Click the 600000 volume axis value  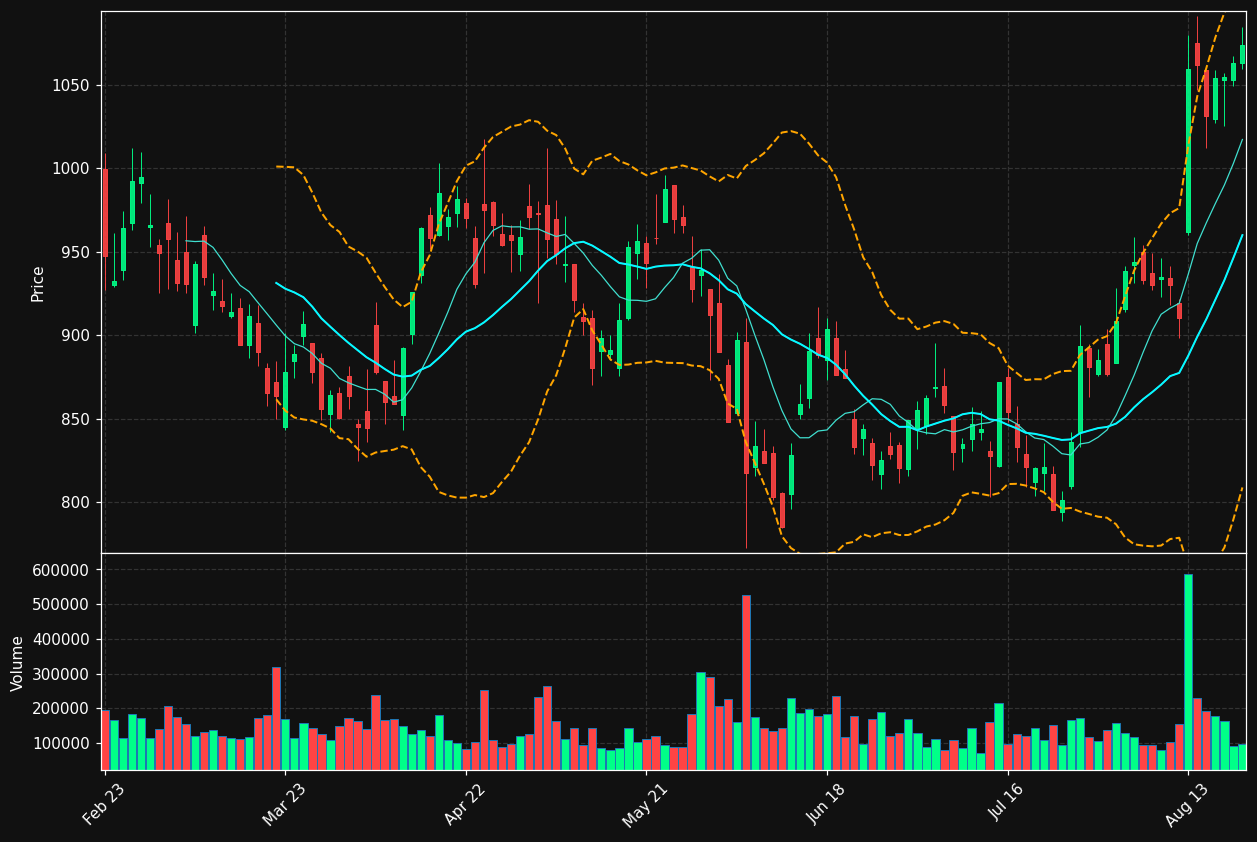pyautogui.click(x=62, y=570)
